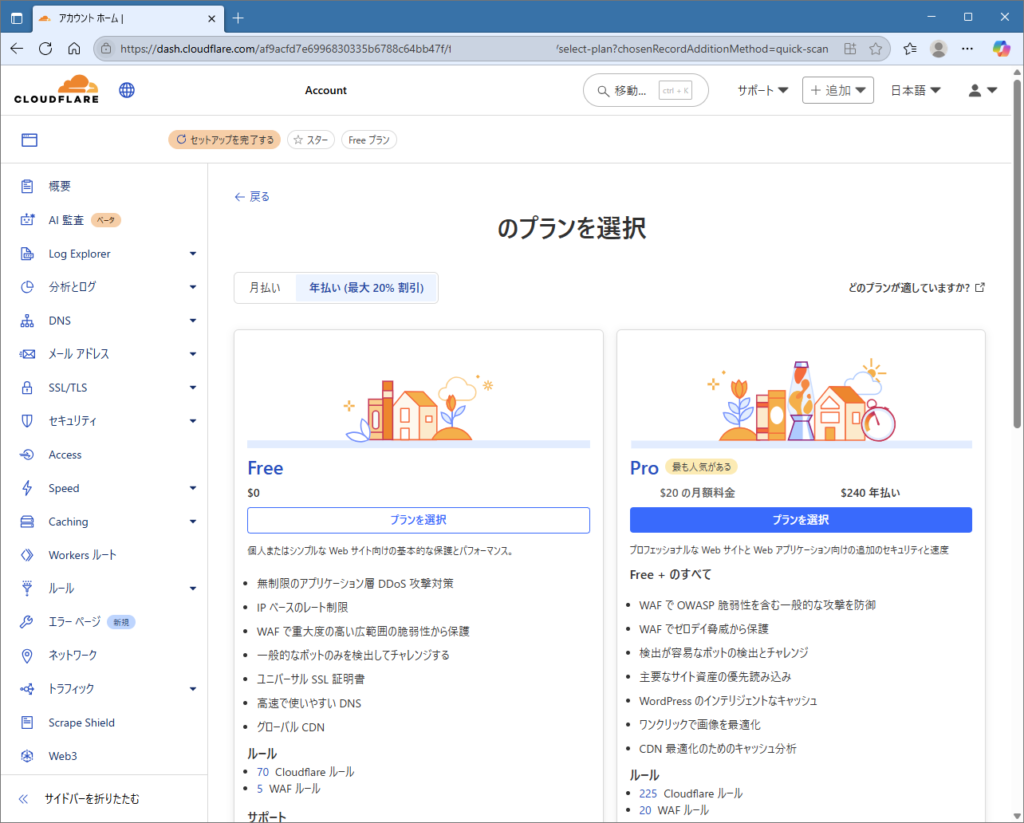Click the Access arrow-circle icon
The image size is (1024, 823).
click(x=27, y=455)
